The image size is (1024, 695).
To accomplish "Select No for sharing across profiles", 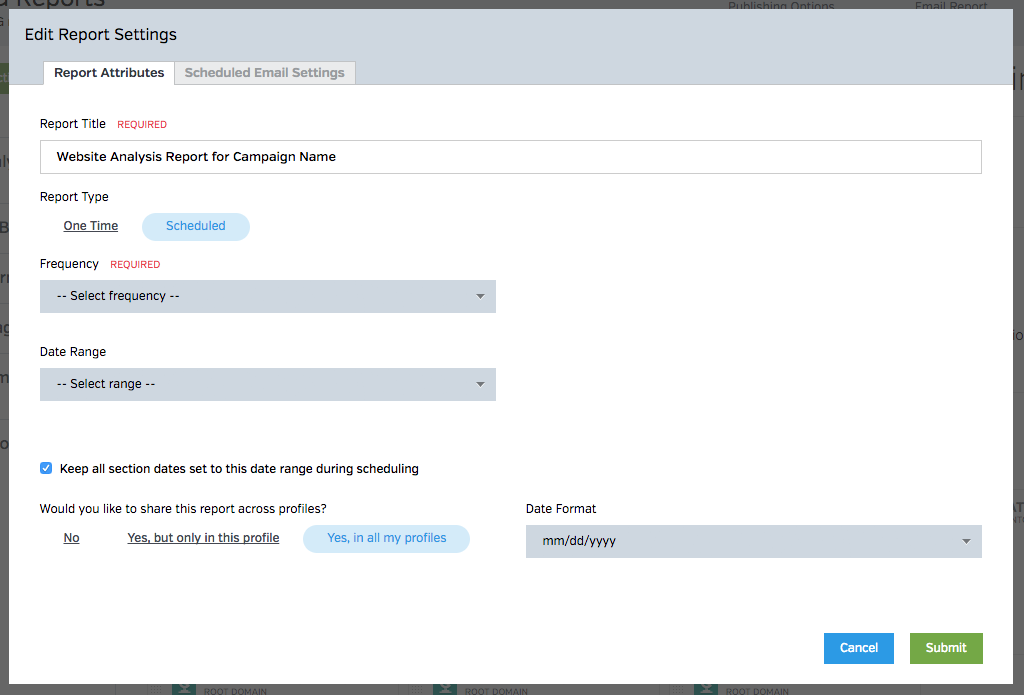I will tap(72, 538).
